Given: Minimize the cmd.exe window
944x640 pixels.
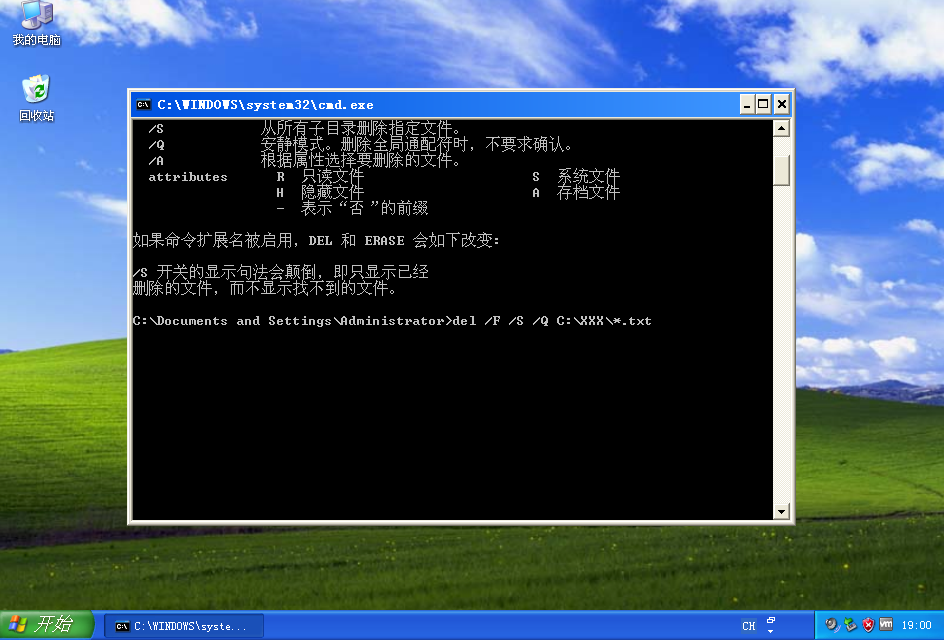Looking at the screenshot, I should tap(747, 104).
